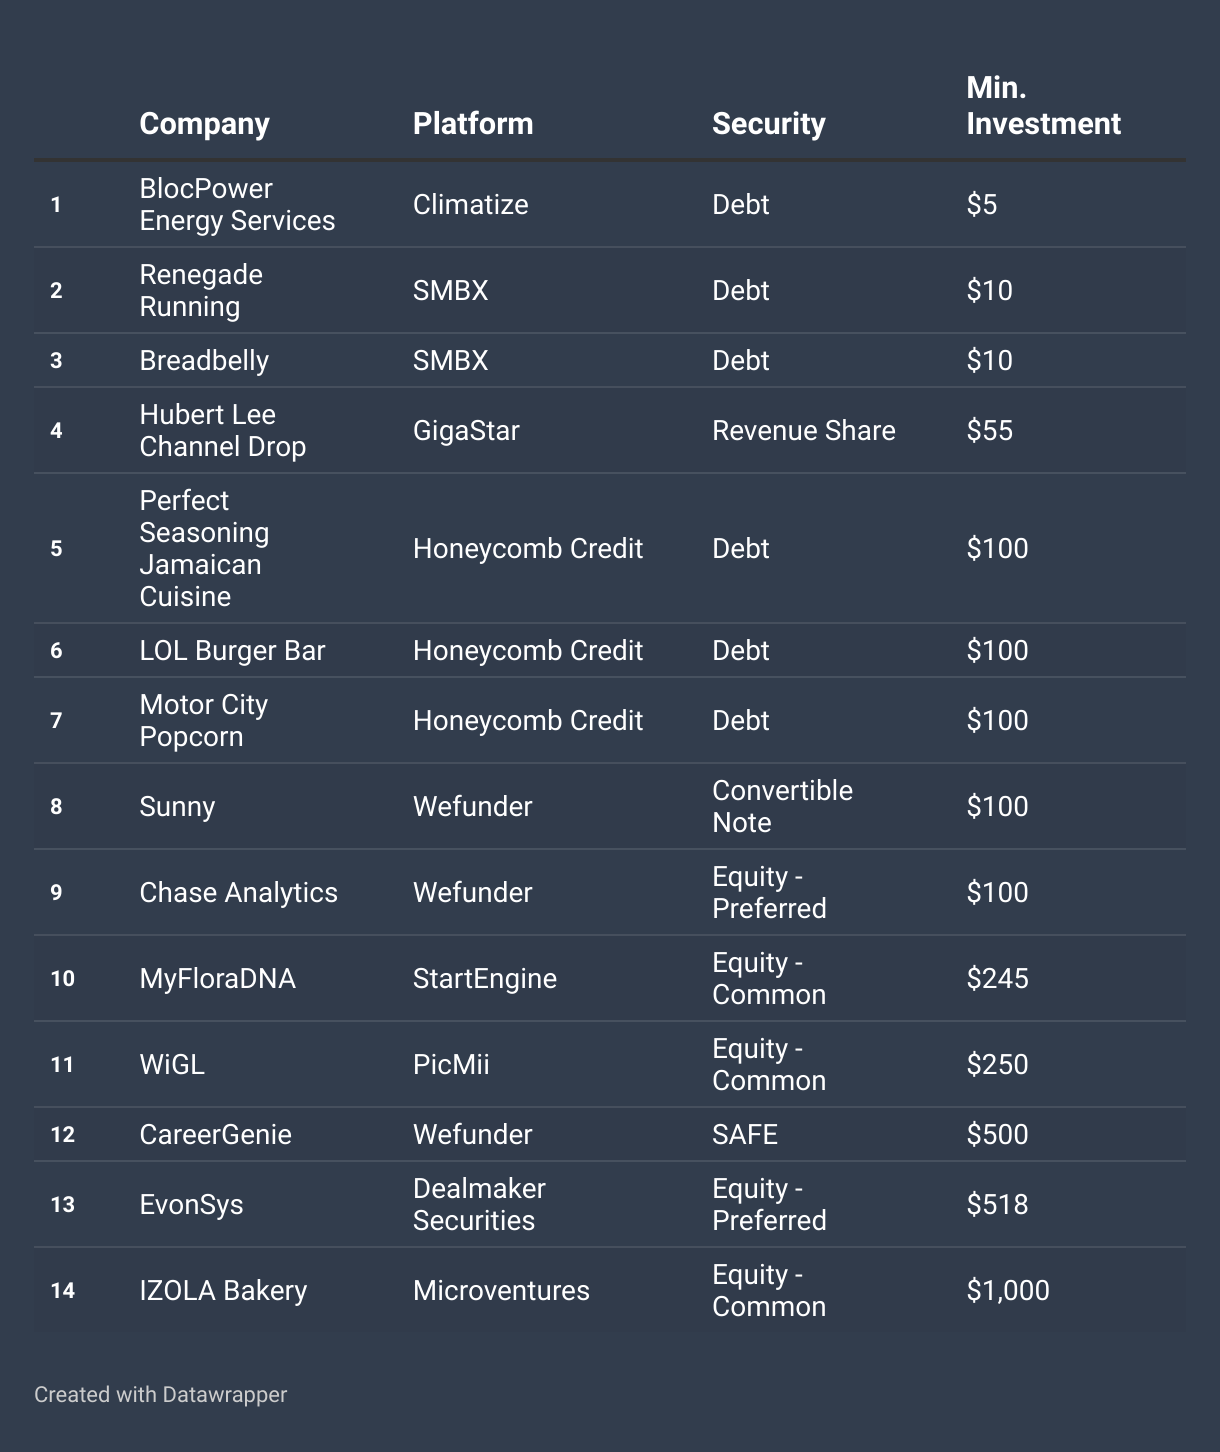Select the Revenue Share security cell
The width and height of the screenshot is (1220, 1452).
804,431
